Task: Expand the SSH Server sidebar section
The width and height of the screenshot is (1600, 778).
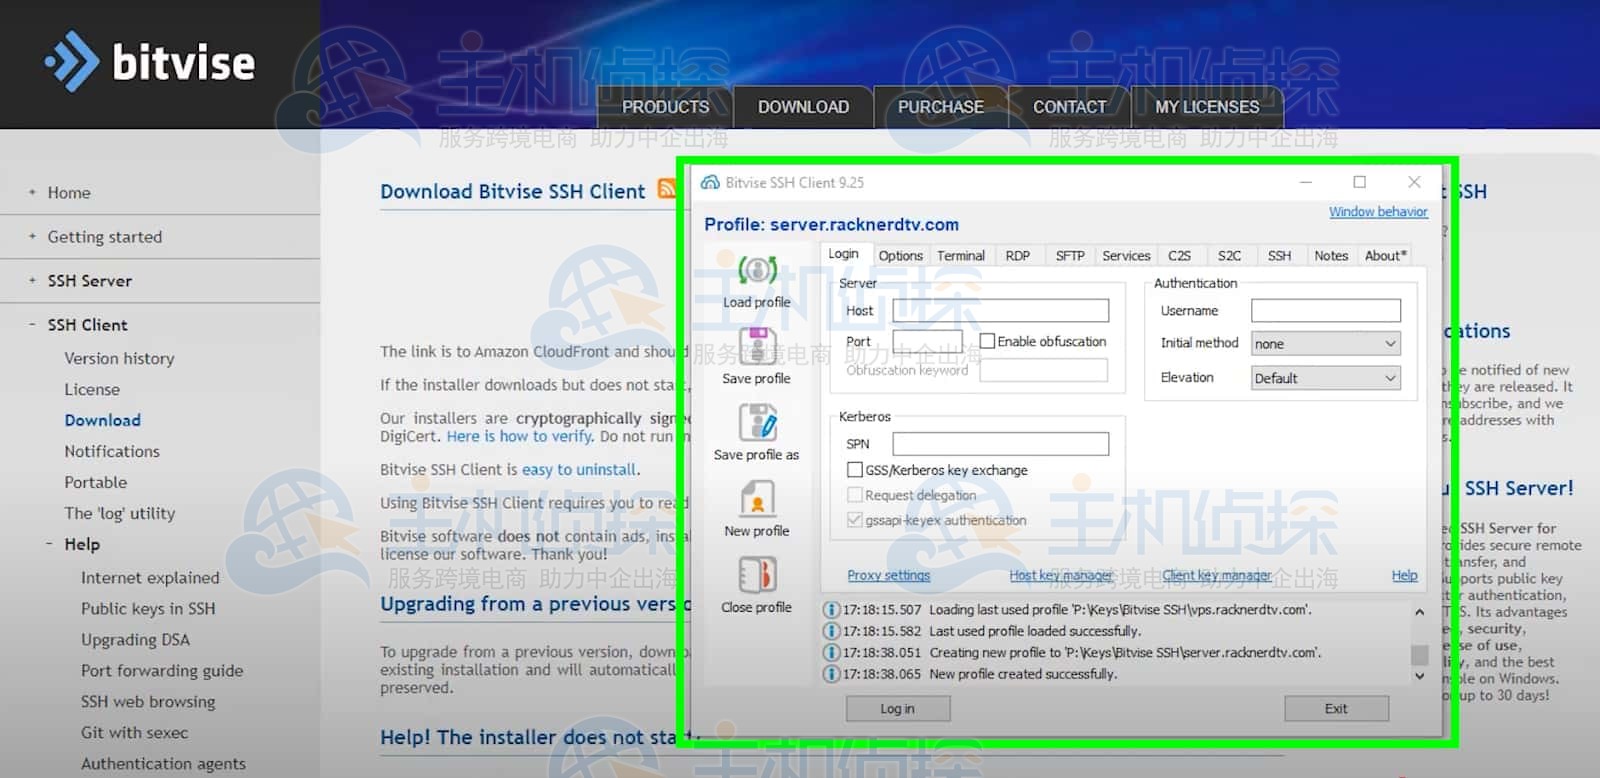Action: (33, 281)
